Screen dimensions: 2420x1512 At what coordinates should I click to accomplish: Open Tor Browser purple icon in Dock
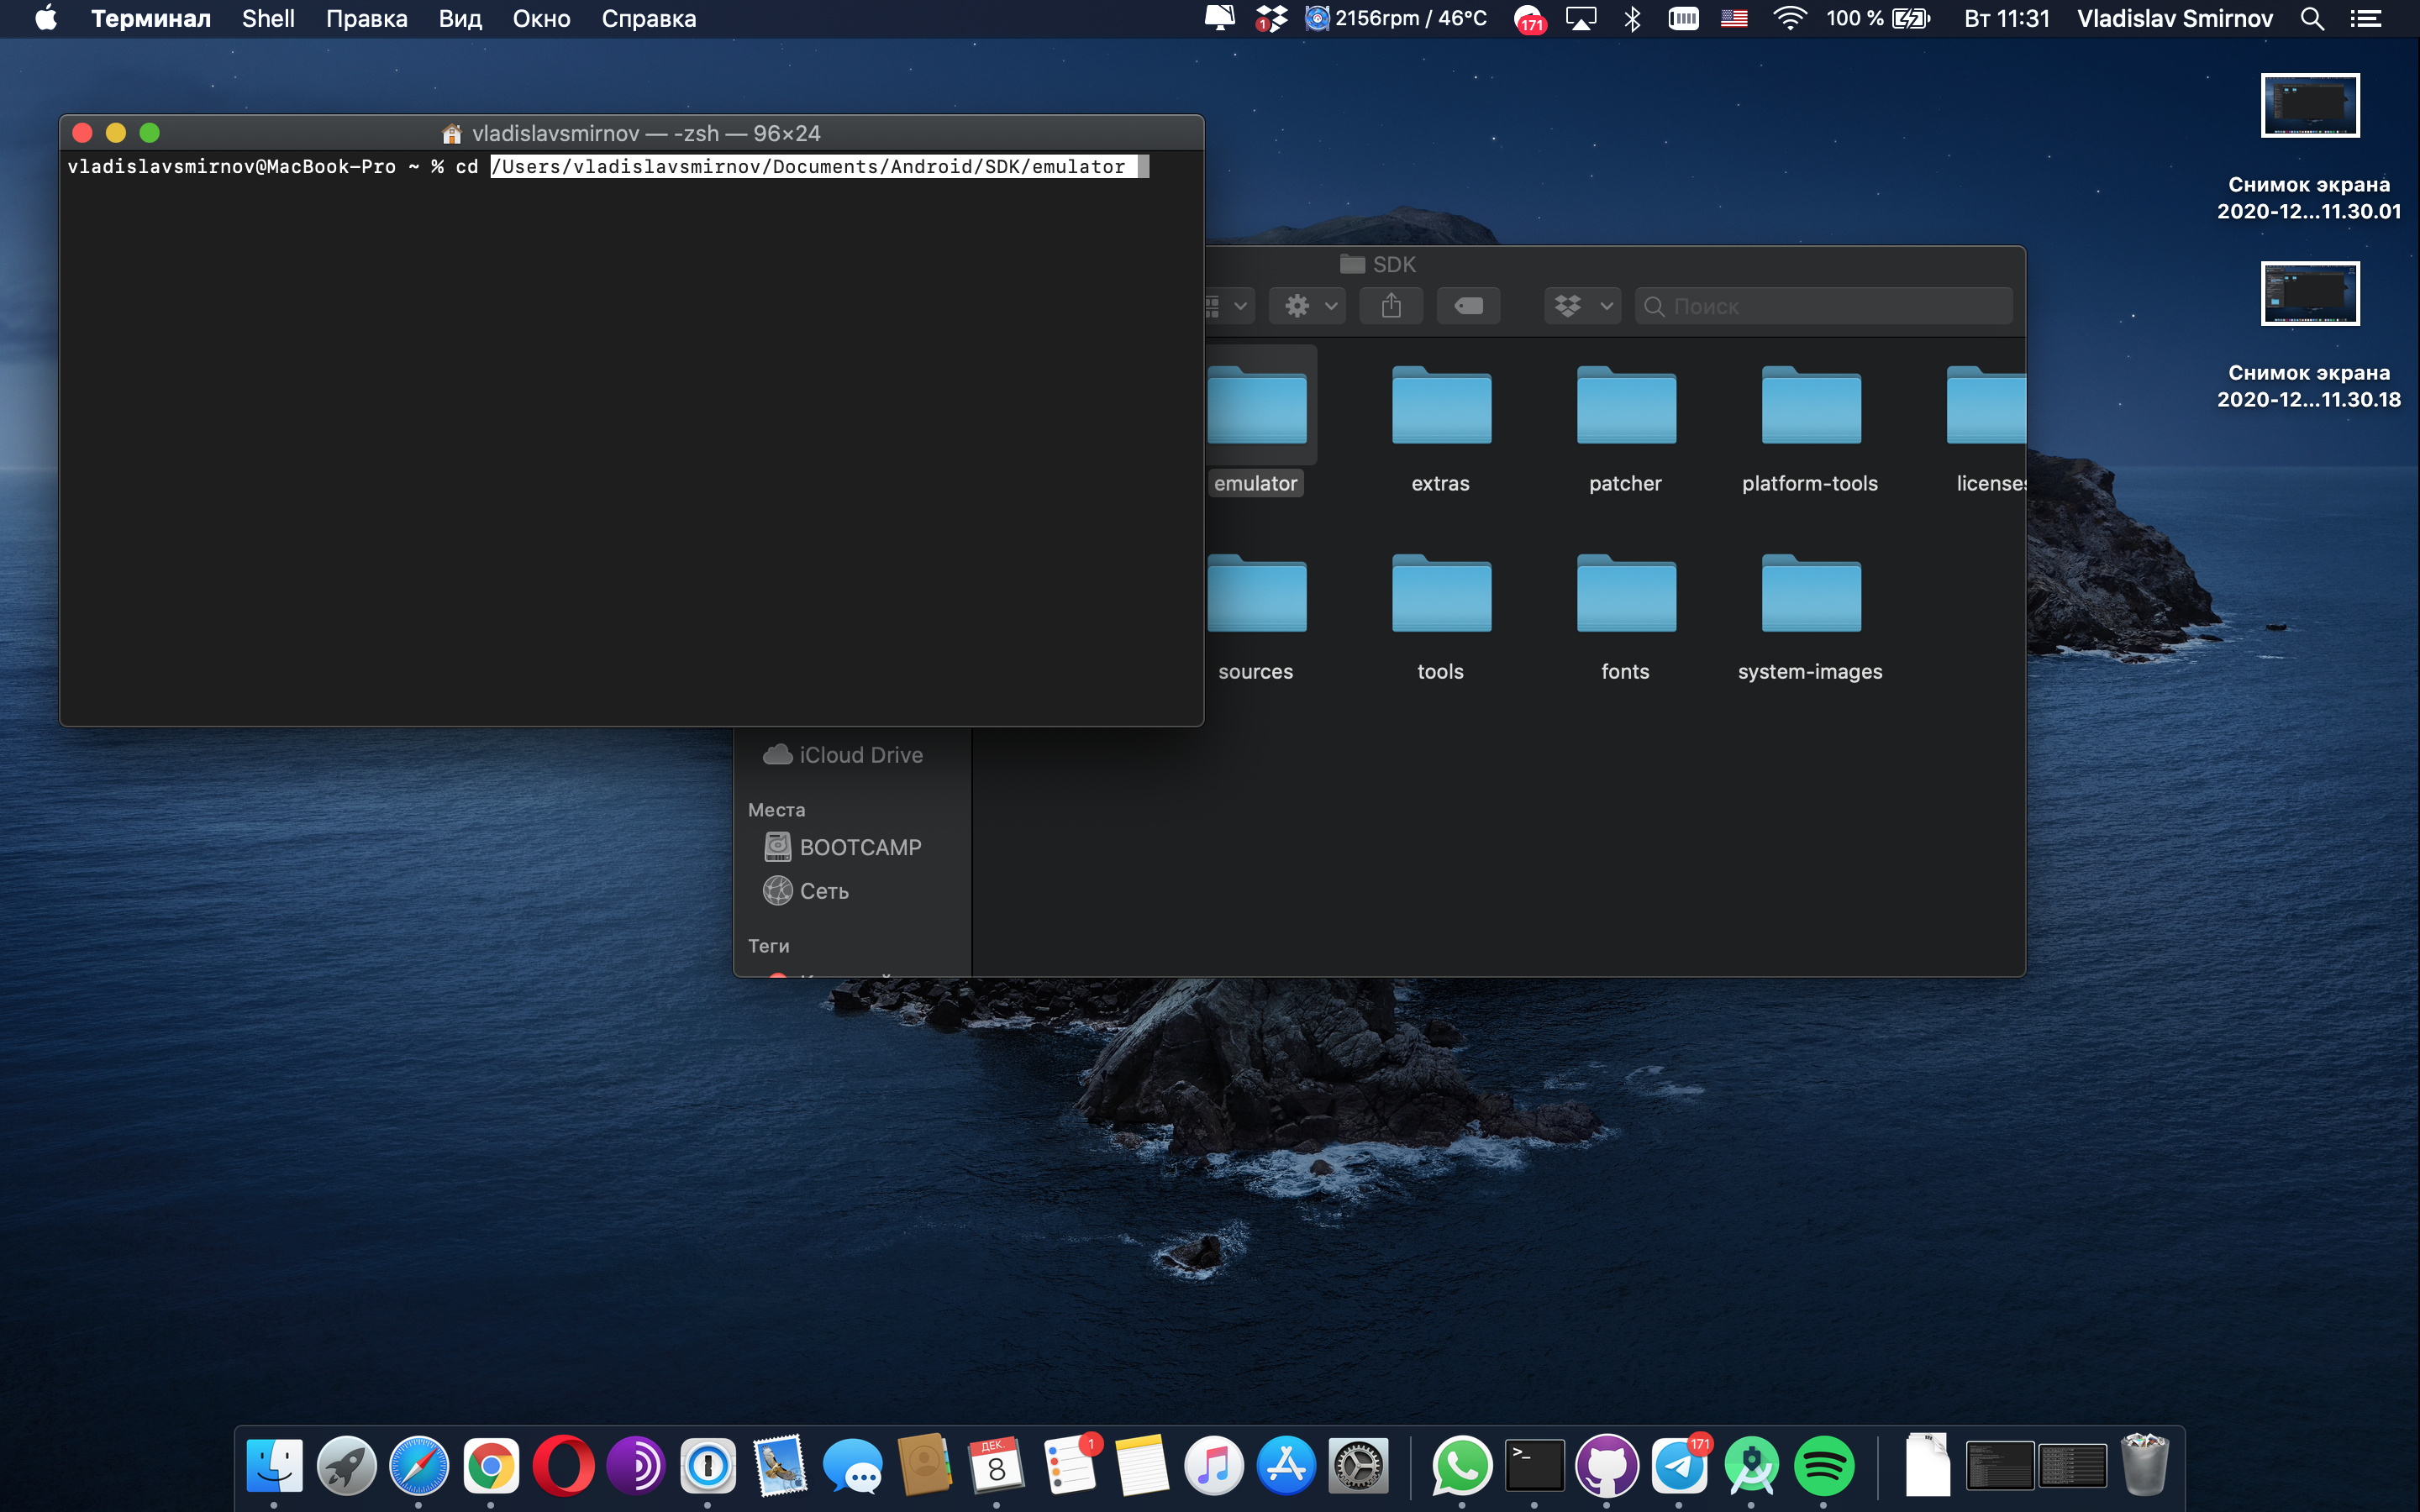click(635, 1466)
